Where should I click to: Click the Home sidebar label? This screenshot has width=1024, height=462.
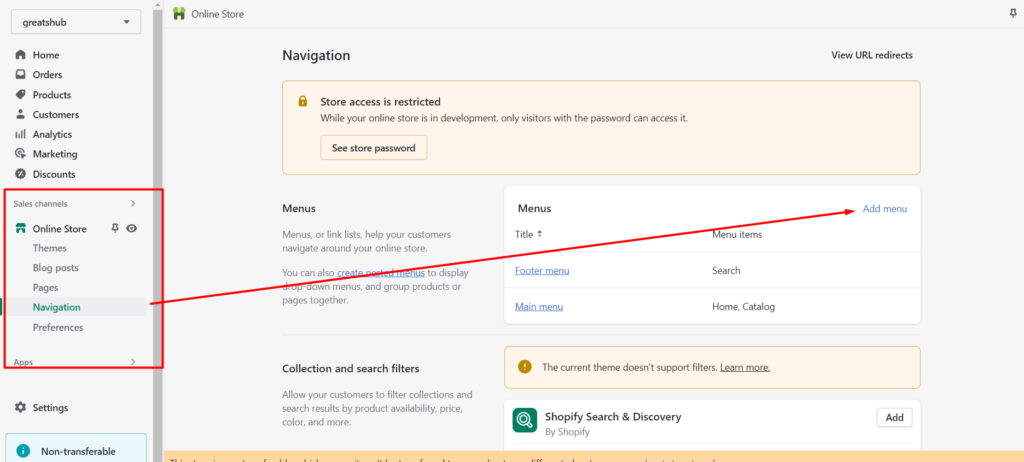46,55
